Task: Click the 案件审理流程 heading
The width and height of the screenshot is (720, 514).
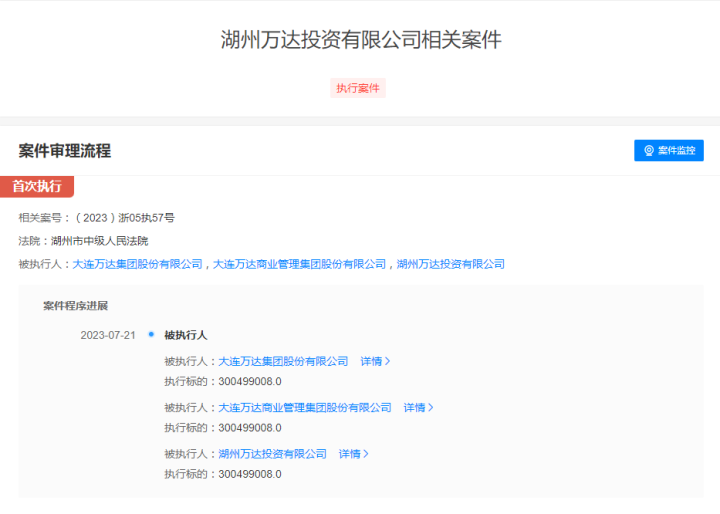Action: [x=65, y=151]
